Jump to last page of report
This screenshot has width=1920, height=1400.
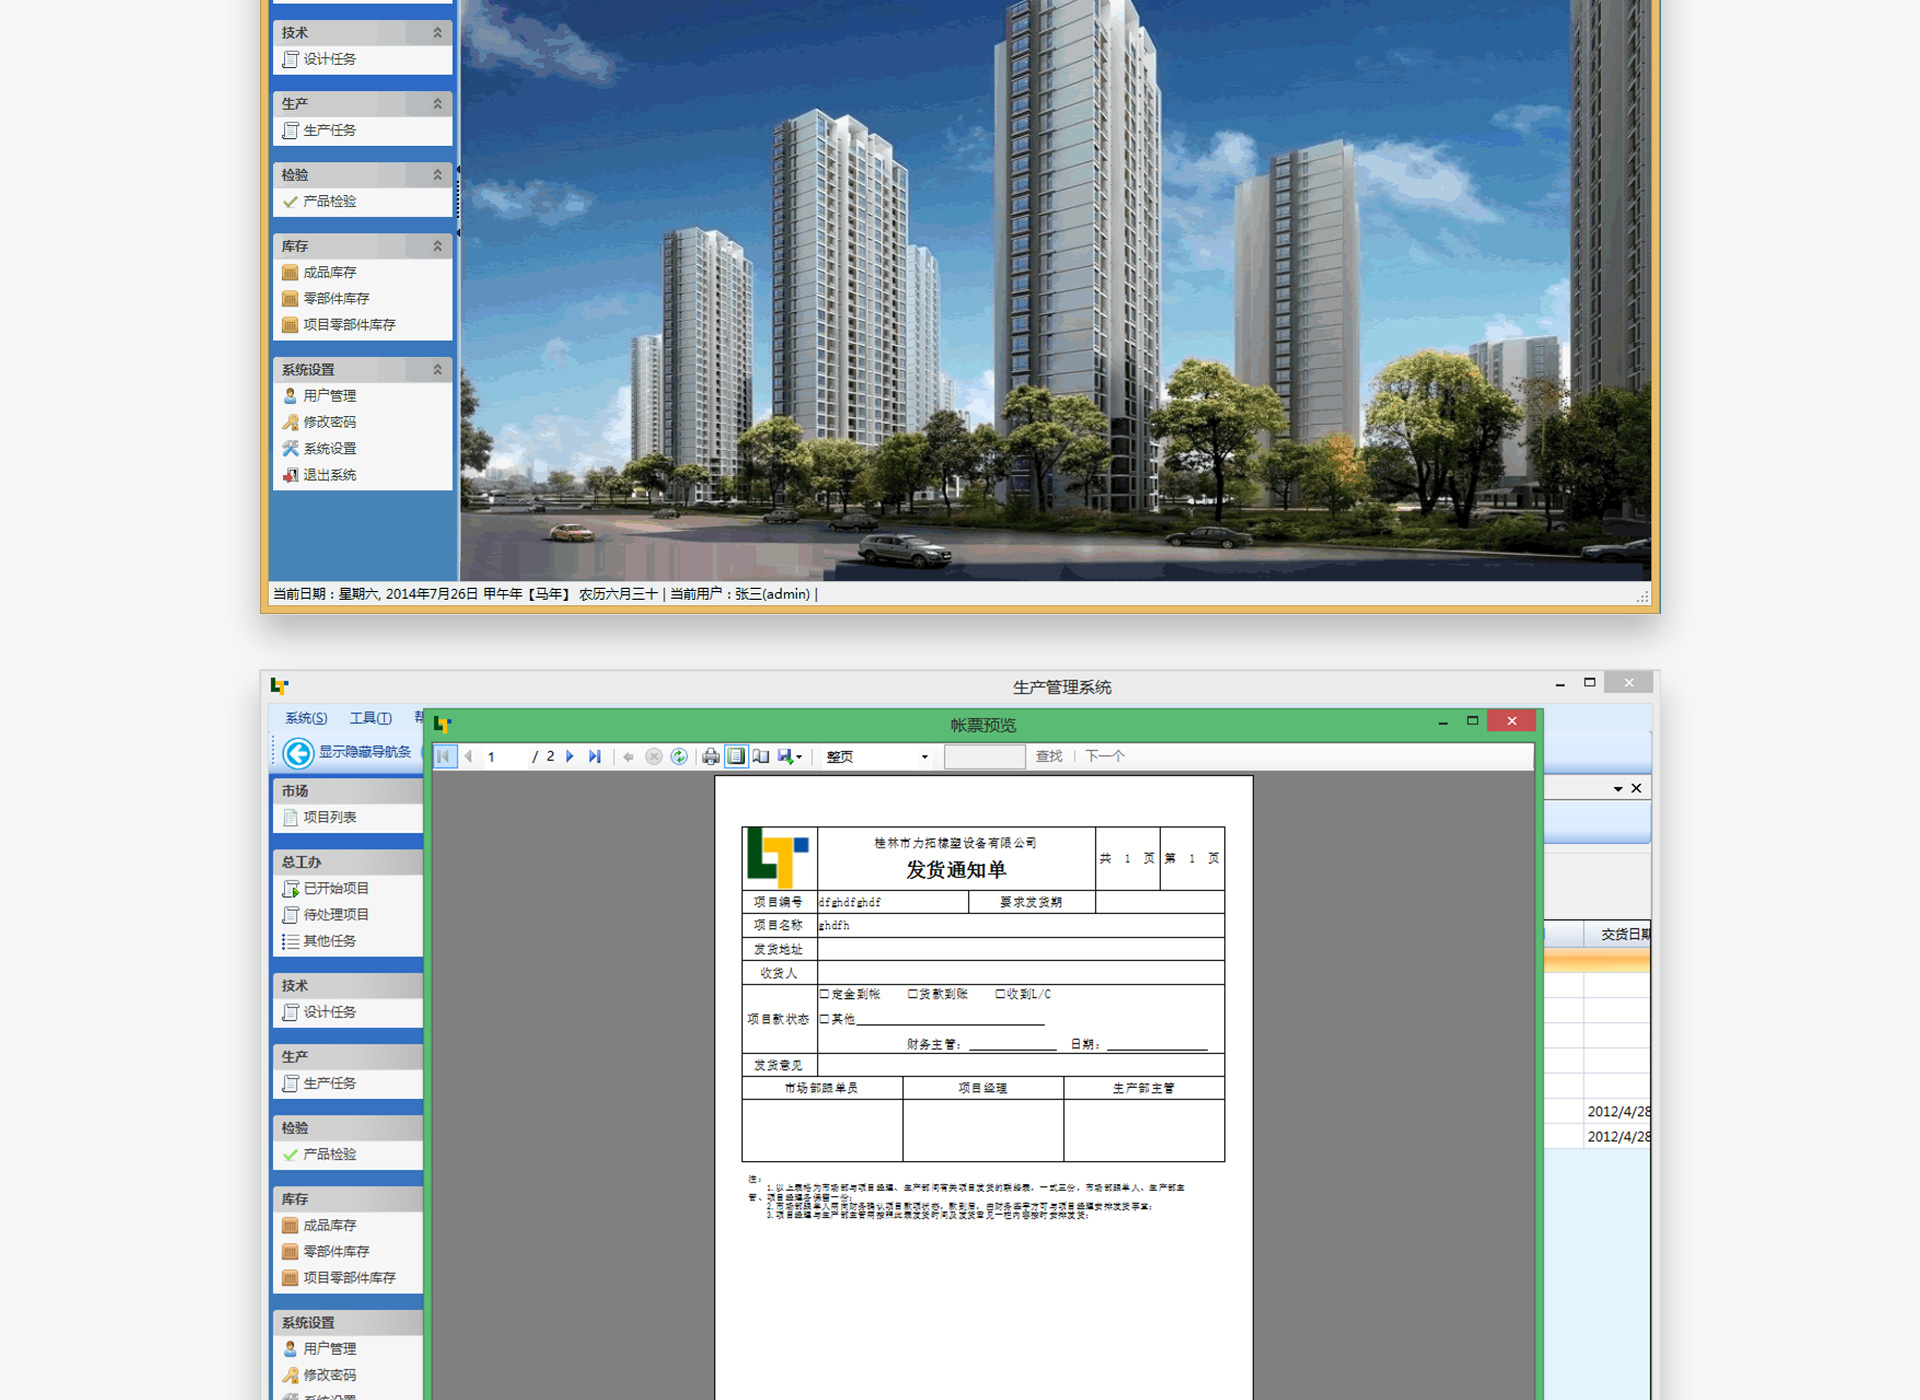pos(595,757)
